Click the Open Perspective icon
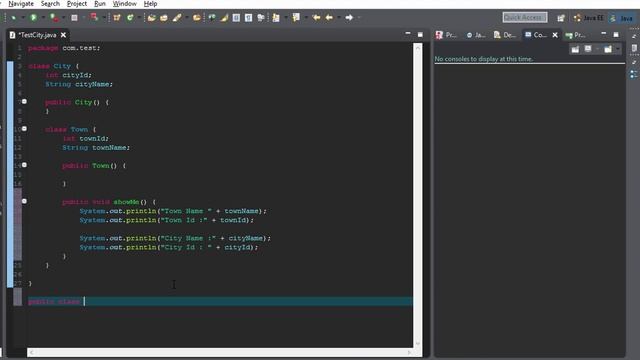Screen dimensions: 640x360 pyautogui.click(x=561, y=18)
